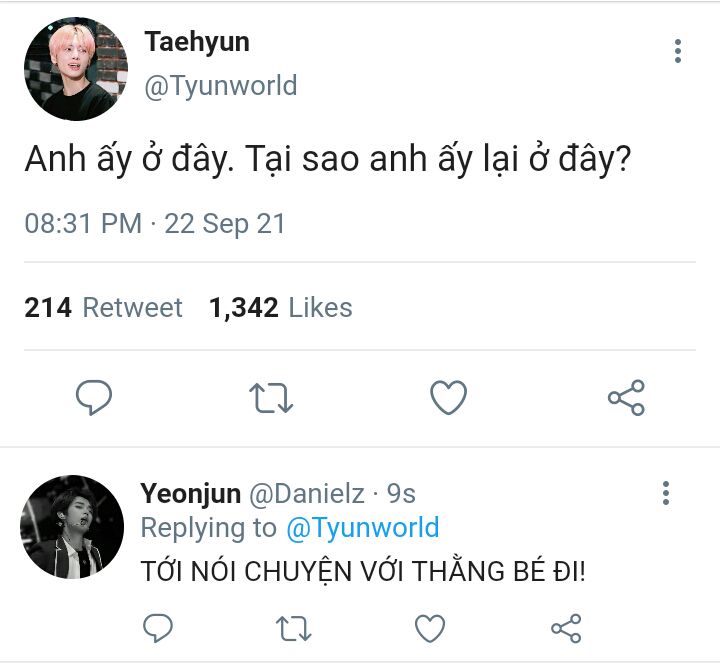
Task: Share Yeonjun's reply
Action: click(x=566, y=628)
